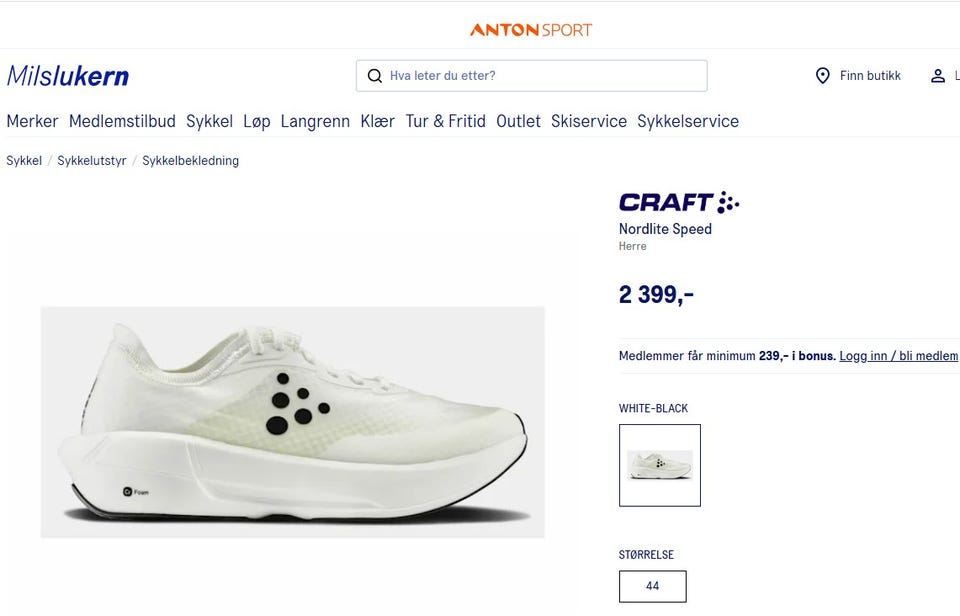This screenshot has height=616, width=960.
Task: Focus the 'Hva leter du etter?' search field
Action: point(531,76)
